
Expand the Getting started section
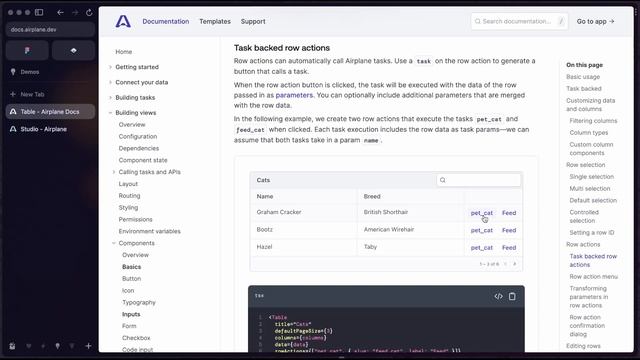[110, 67]
